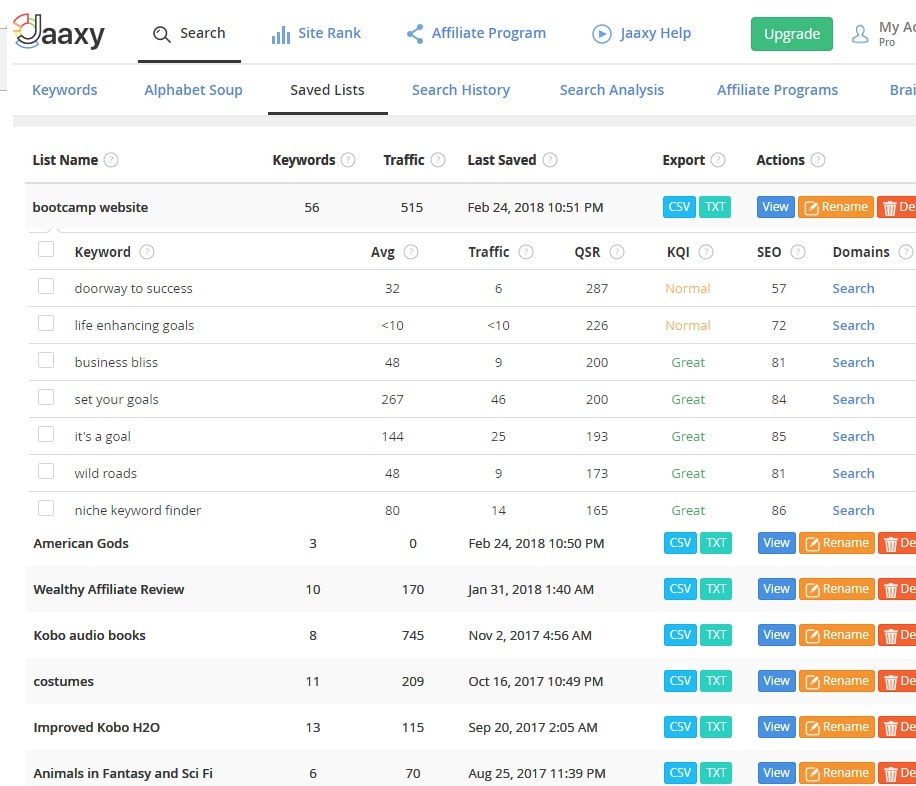Viewport: 916px width, 786px height.
Task: Show help icon next to SEO header
Action: 798,252
